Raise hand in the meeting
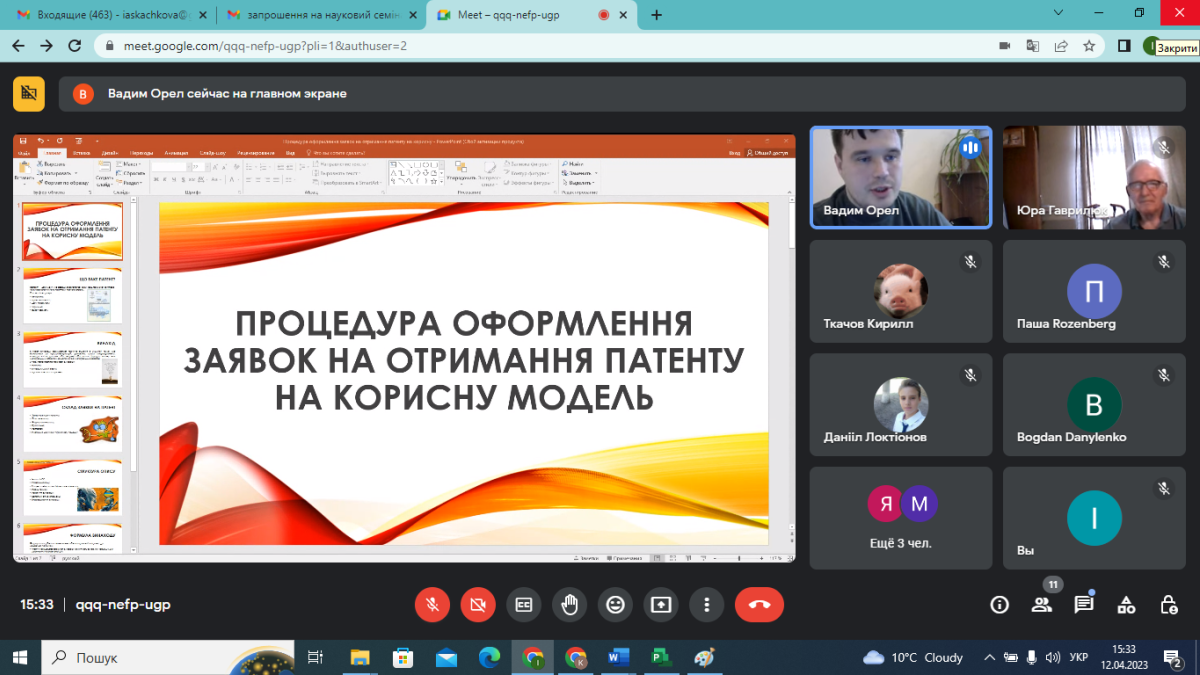Image resolution: width=1200 pixels, height=675 pixels. pyautogui.click(x=570, y=604)
